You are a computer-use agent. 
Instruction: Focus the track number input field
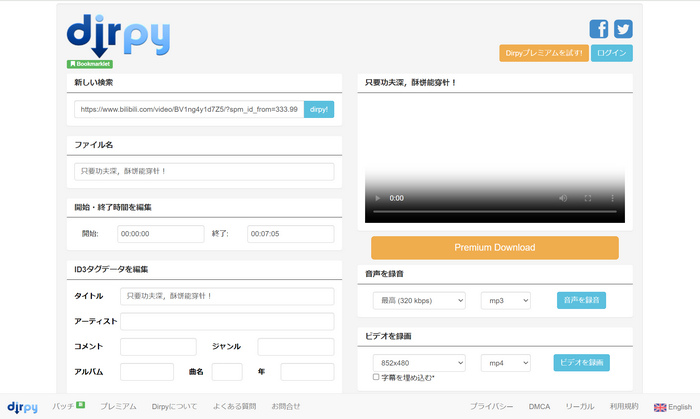pos(227,372)
